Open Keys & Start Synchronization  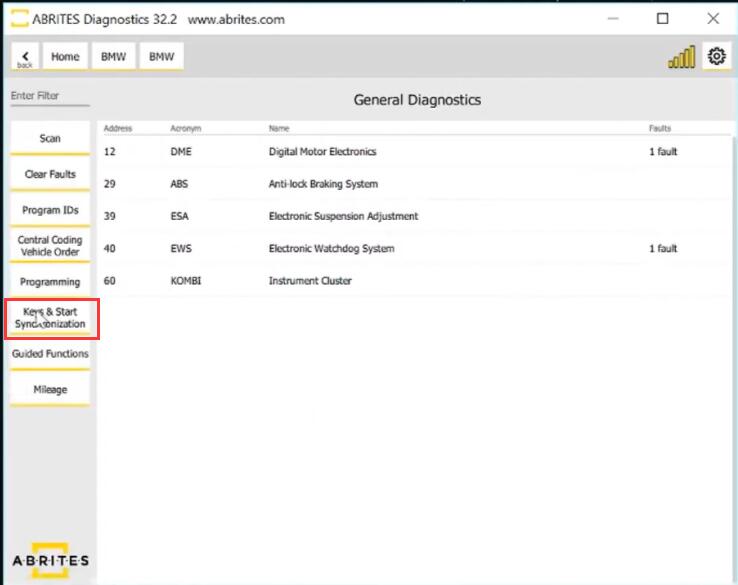[50, 318]
